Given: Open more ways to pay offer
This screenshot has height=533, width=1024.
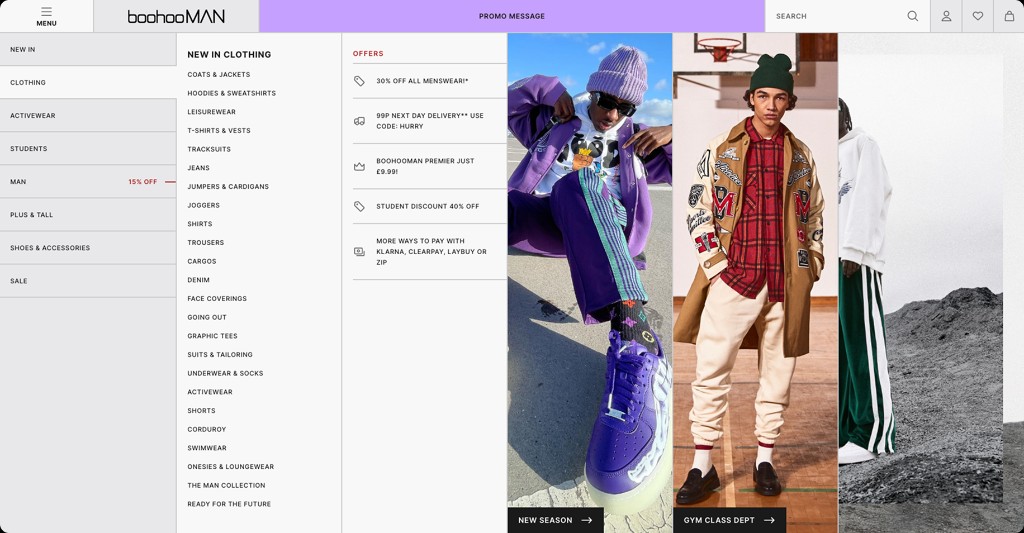Looking at the screenshot, I should (430, 251).
